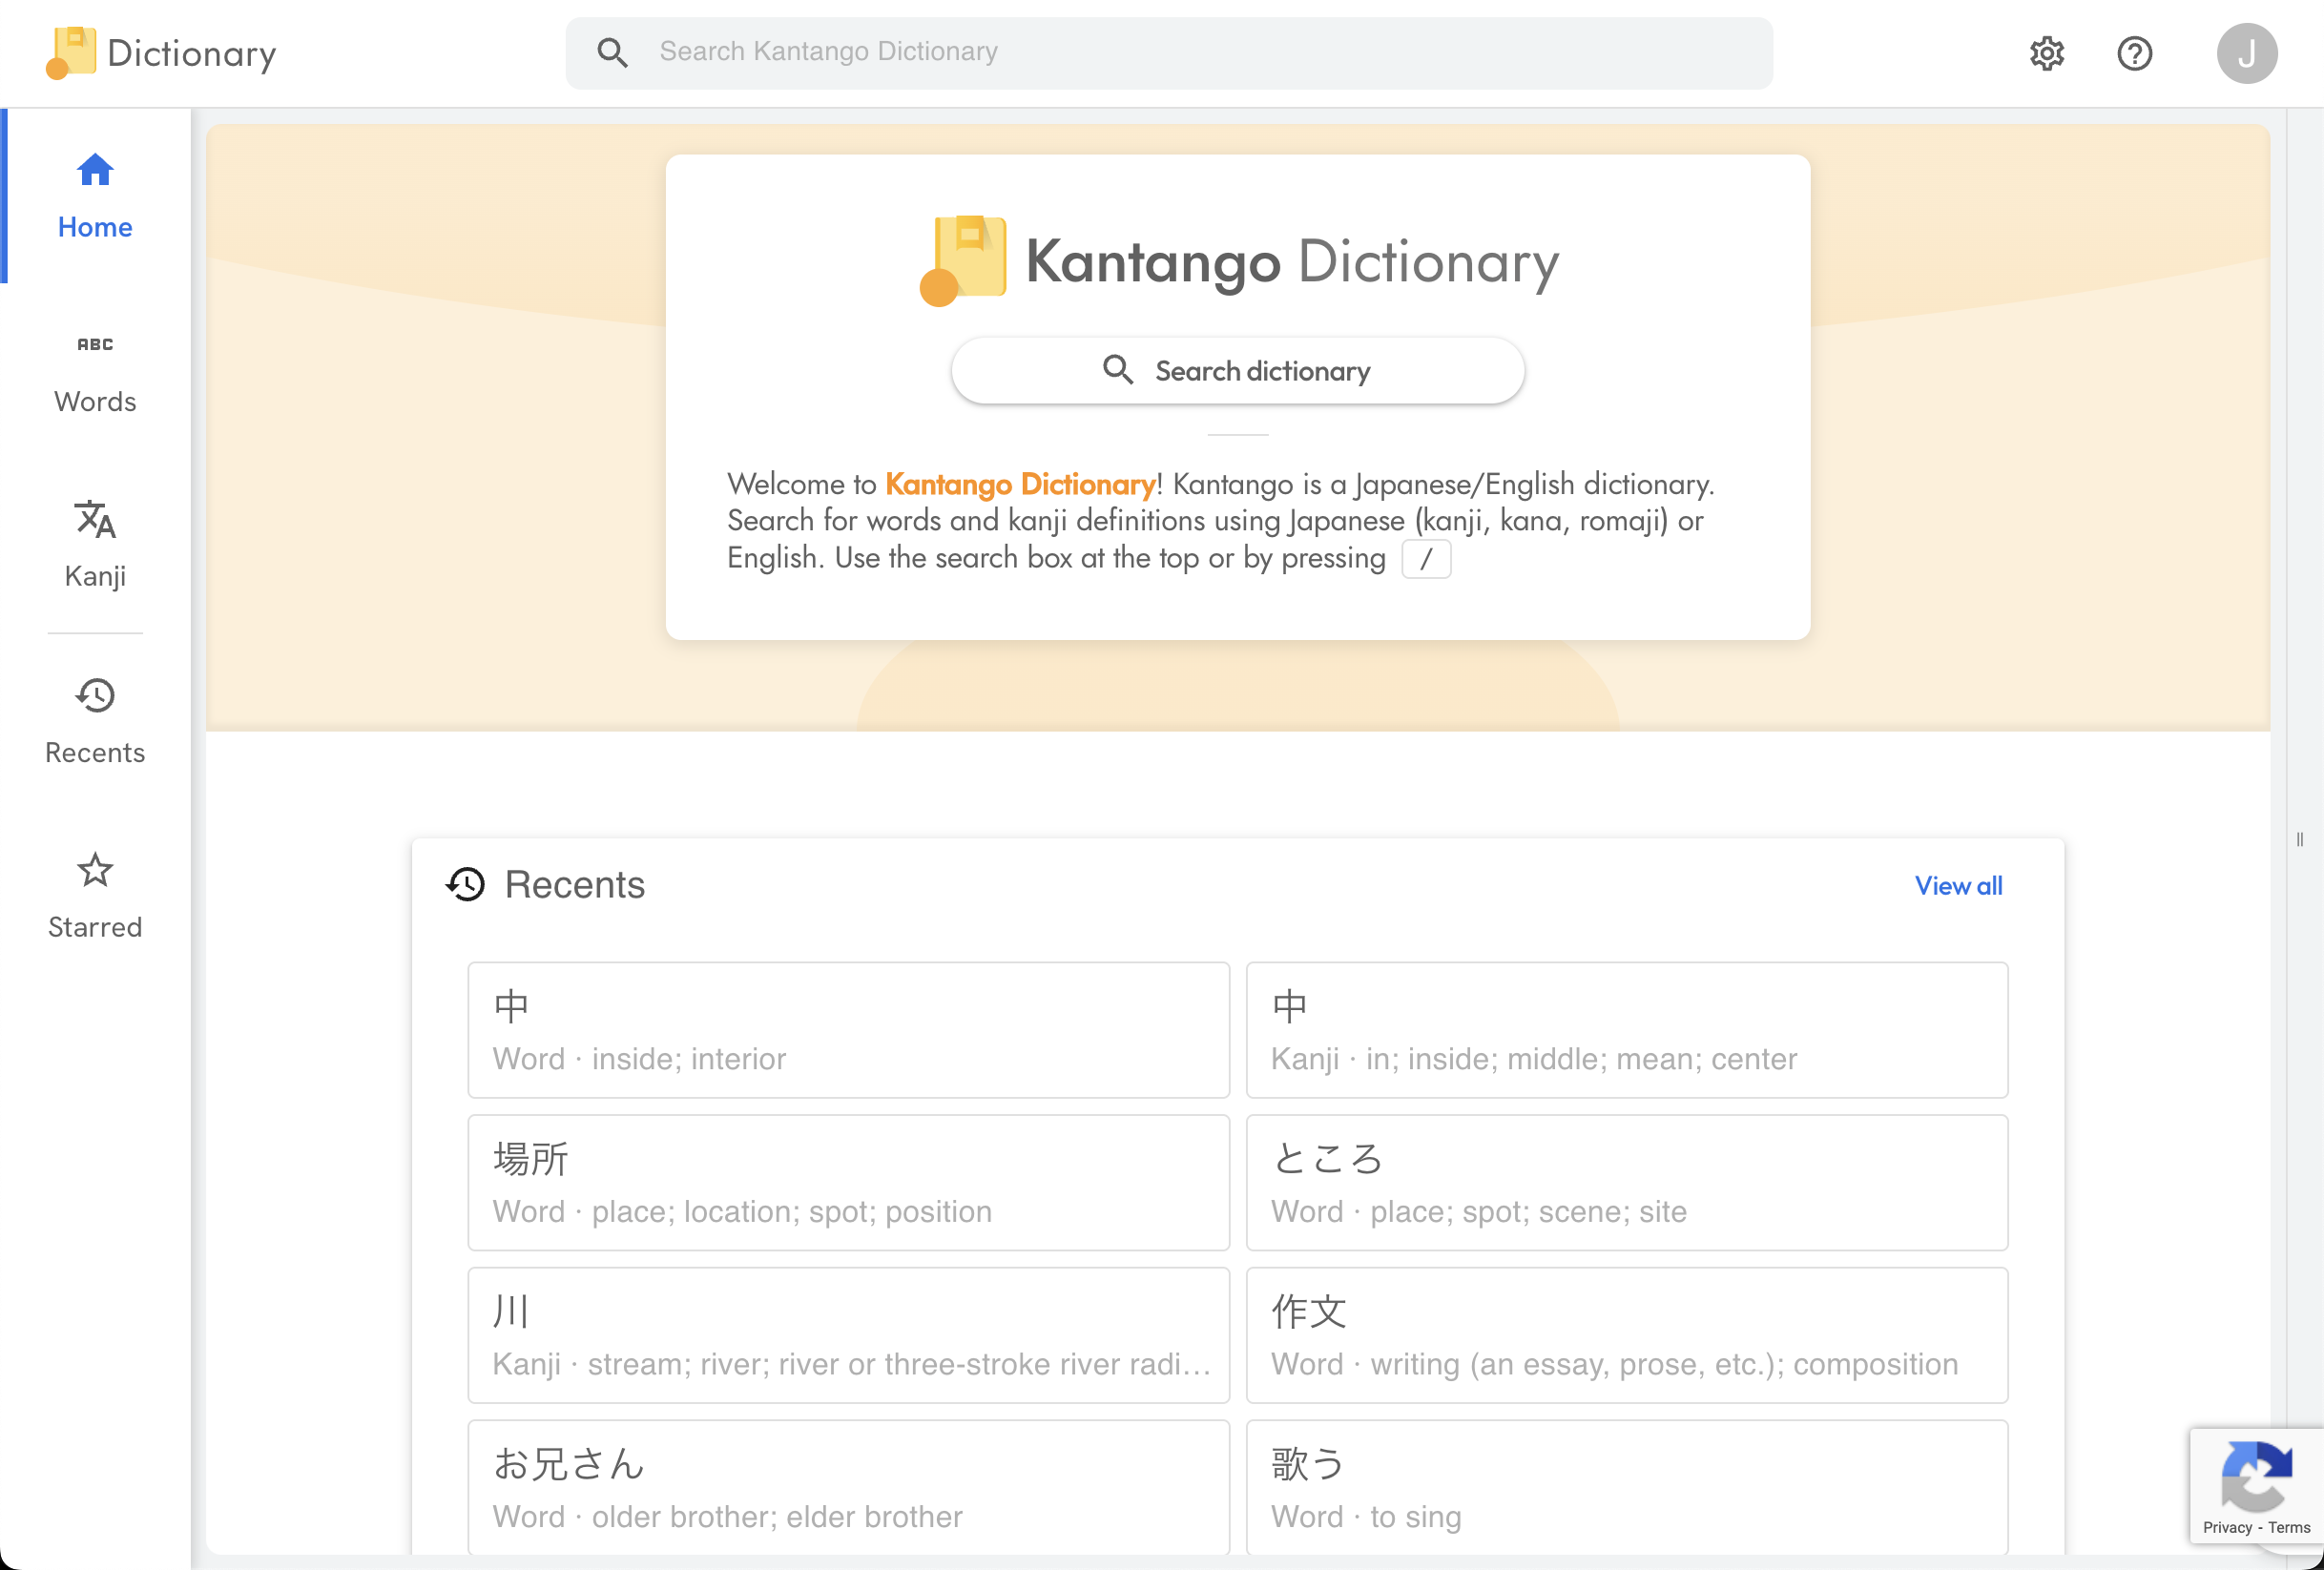The image size is (2324, 1570).
Task: Click the magnifier icon in the top search bar
Action: click(x=613, y=52)
